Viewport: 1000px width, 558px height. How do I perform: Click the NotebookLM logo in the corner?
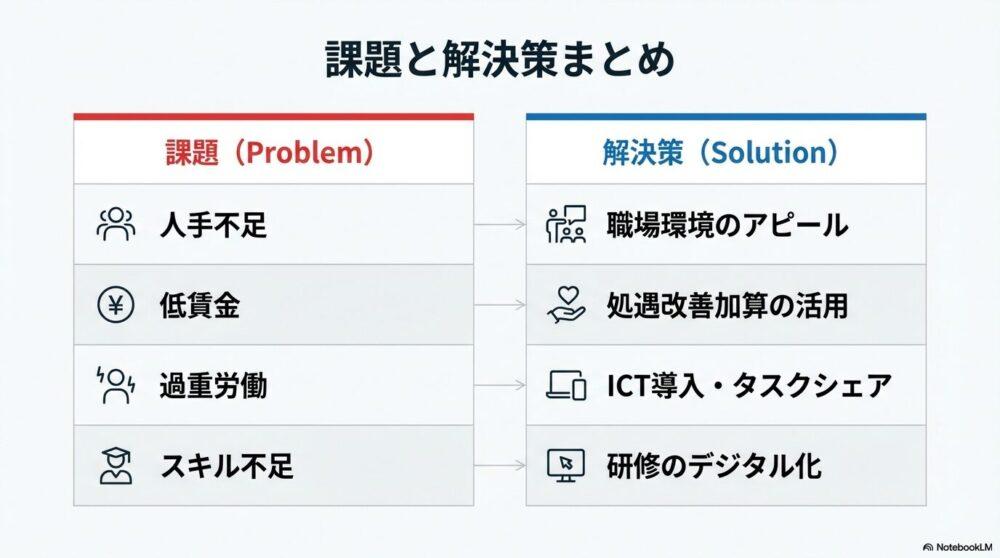956,547
